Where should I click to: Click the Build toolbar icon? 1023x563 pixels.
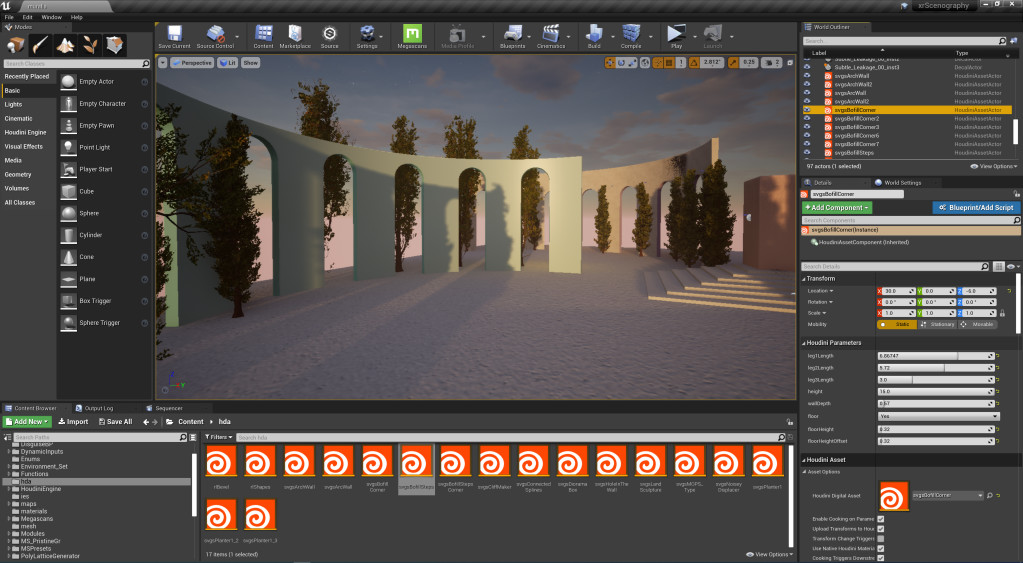point(594,35)
